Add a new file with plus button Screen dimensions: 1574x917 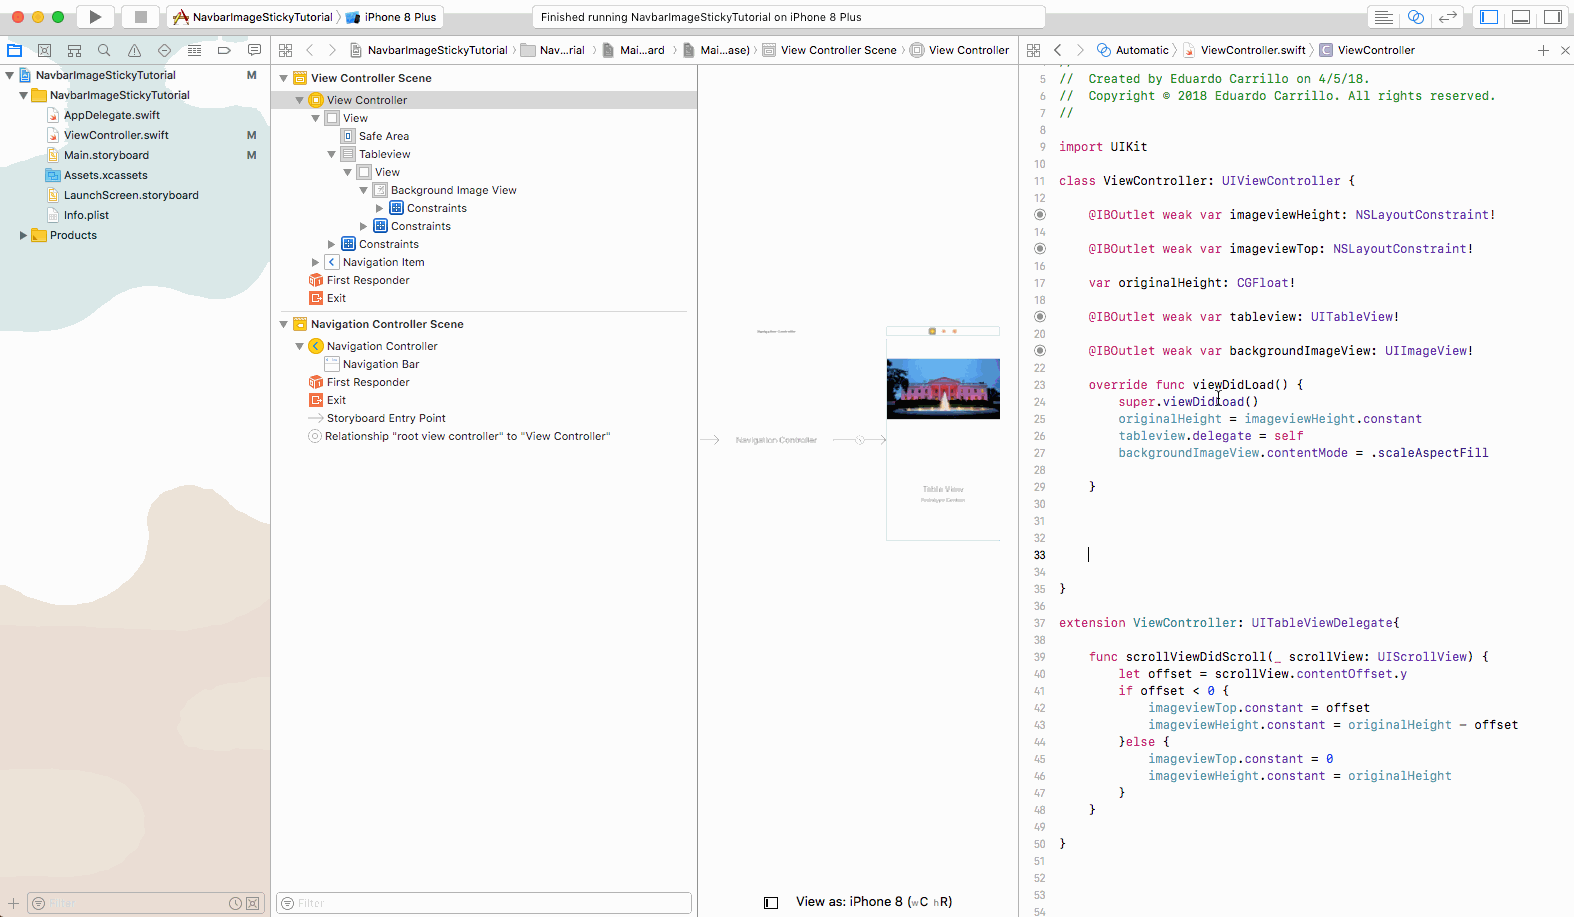[x=14, y=903]
